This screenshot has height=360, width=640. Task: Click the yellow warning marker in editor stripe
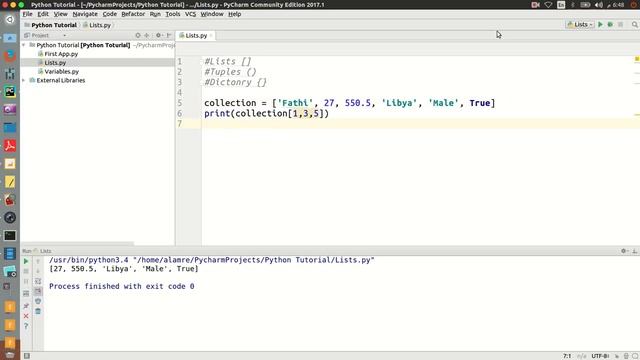(x=637, y=59)
